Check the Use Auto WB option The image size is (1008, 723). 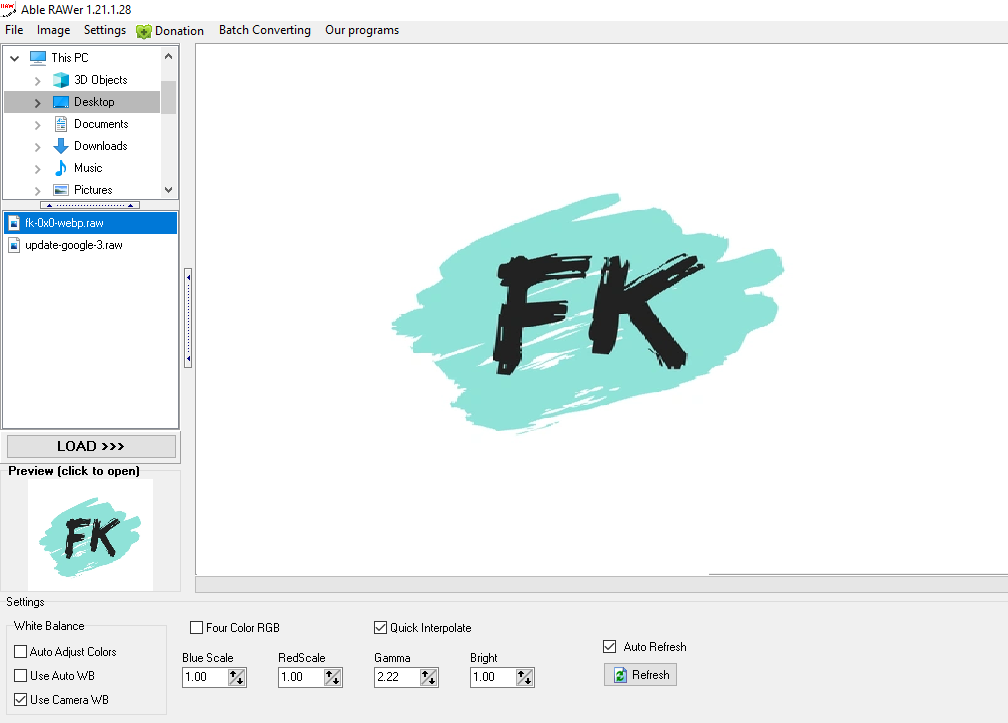(x=21, y=675)
